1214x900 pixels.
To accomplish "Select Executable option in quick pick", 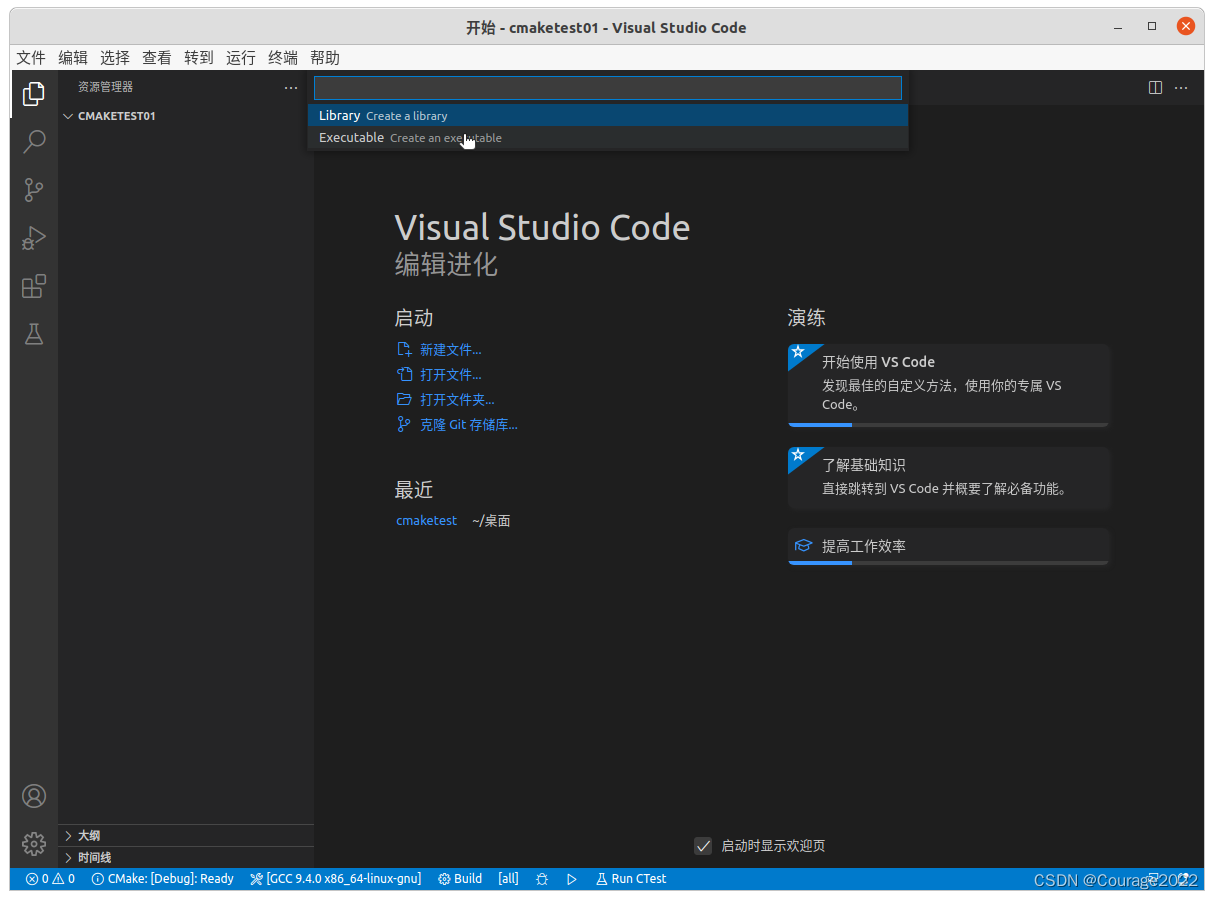I will [608, 138].
